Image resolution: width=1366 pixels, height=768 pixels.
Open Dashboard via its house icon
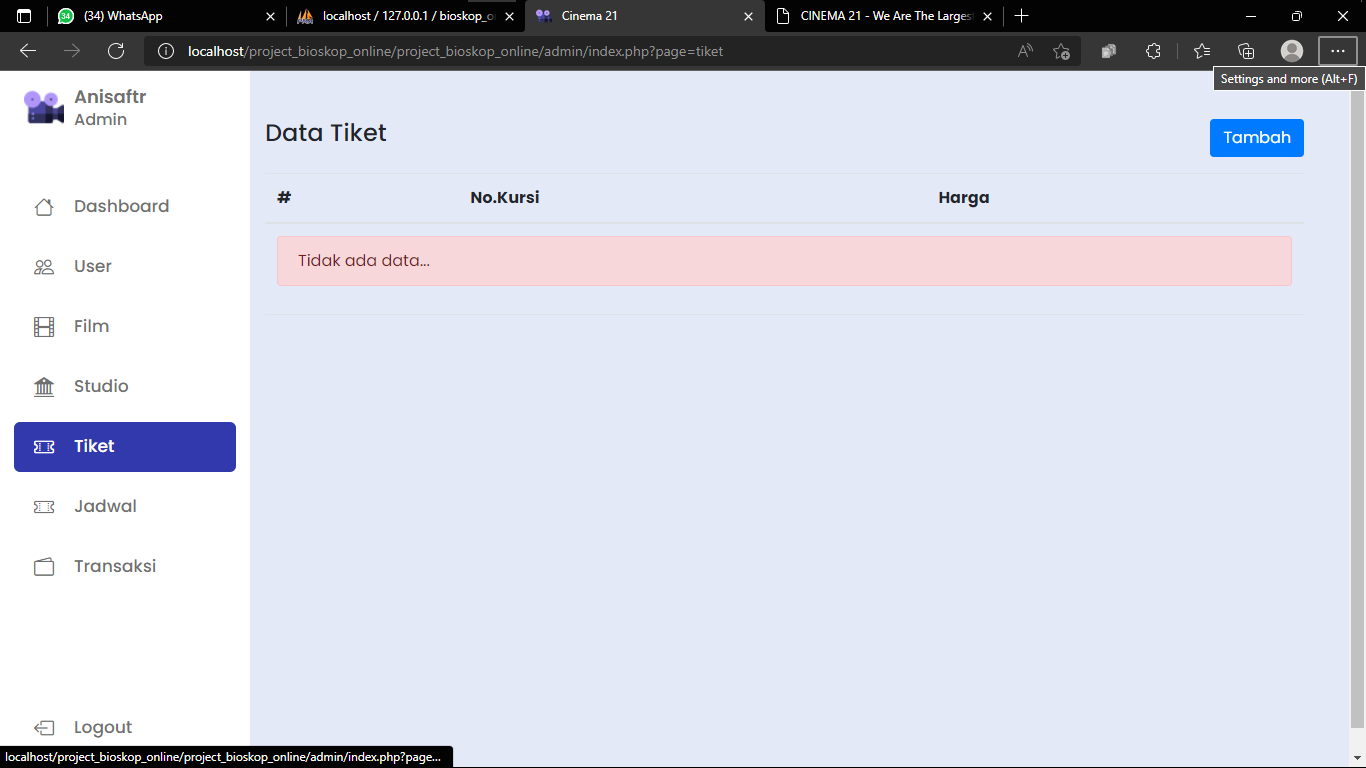pos(44,207)
